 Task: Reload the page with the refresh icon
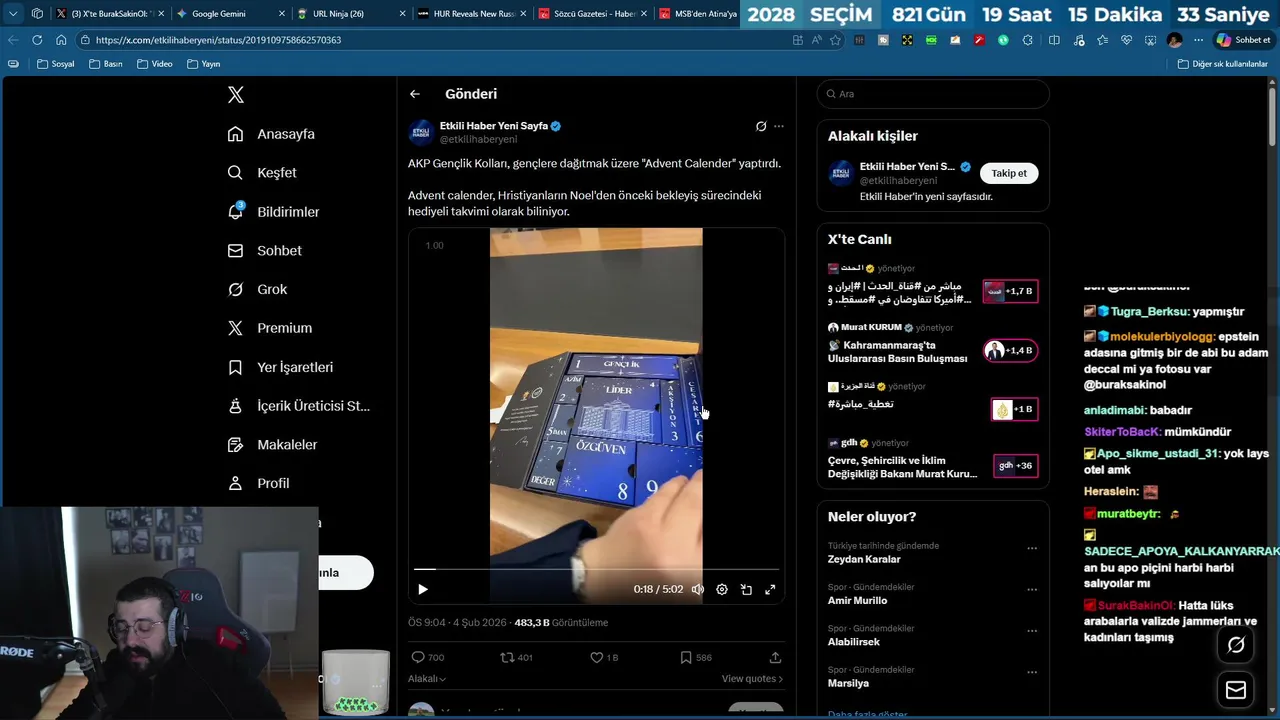pyautogui.click(x=37, y=40)
